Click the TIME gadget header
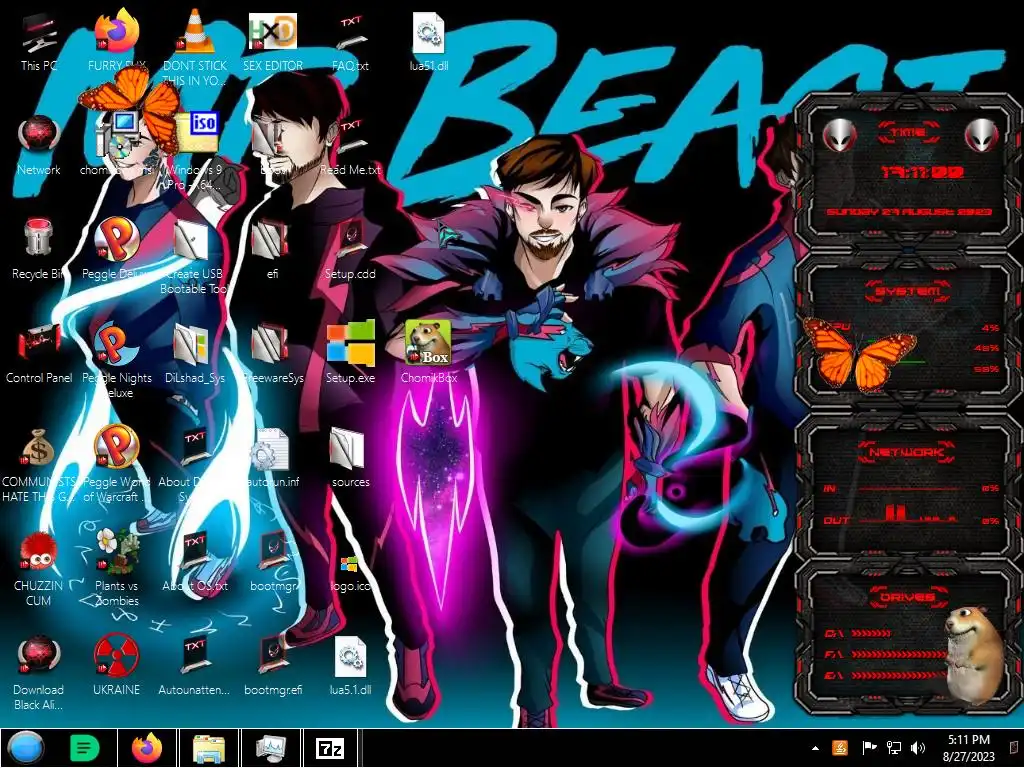Screen dimensions: 1024x768 tap(908, 133)
